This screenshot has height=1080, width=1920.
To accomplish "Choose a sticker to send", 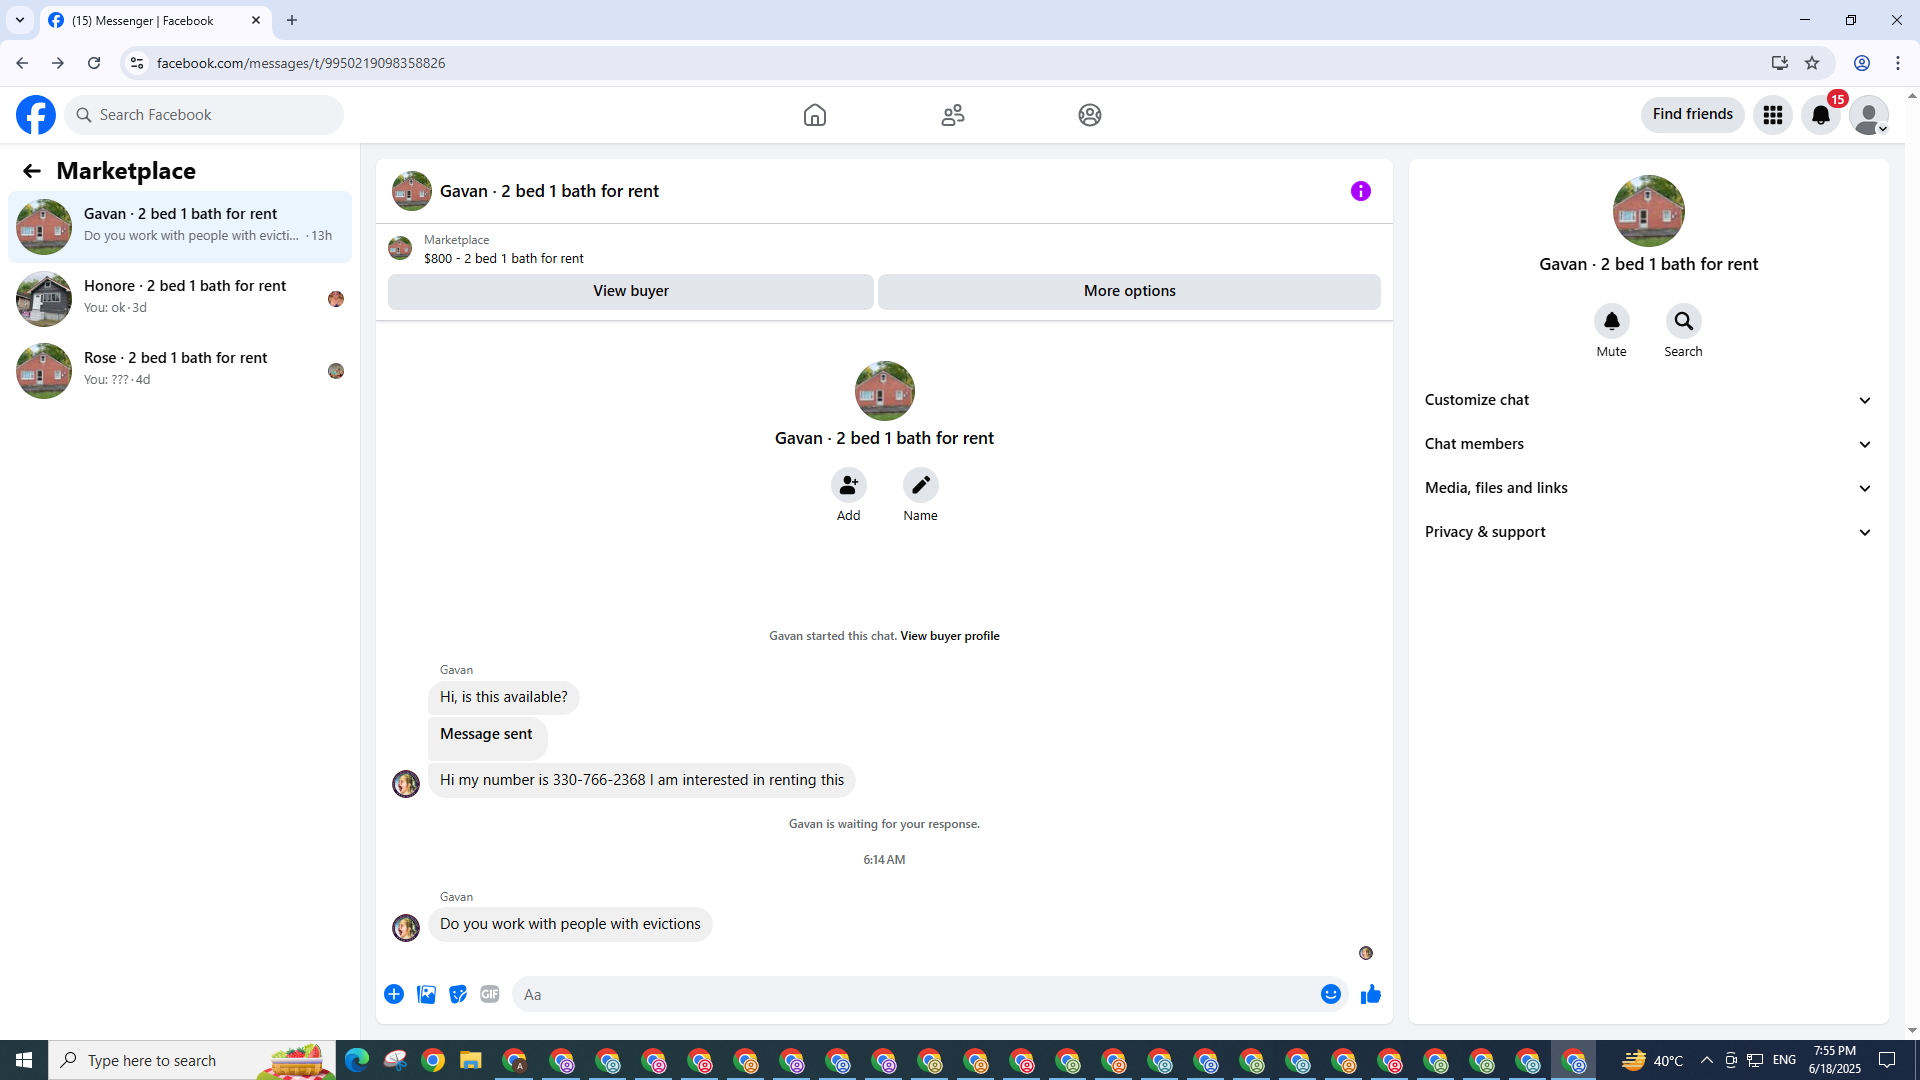I will 458,994.
